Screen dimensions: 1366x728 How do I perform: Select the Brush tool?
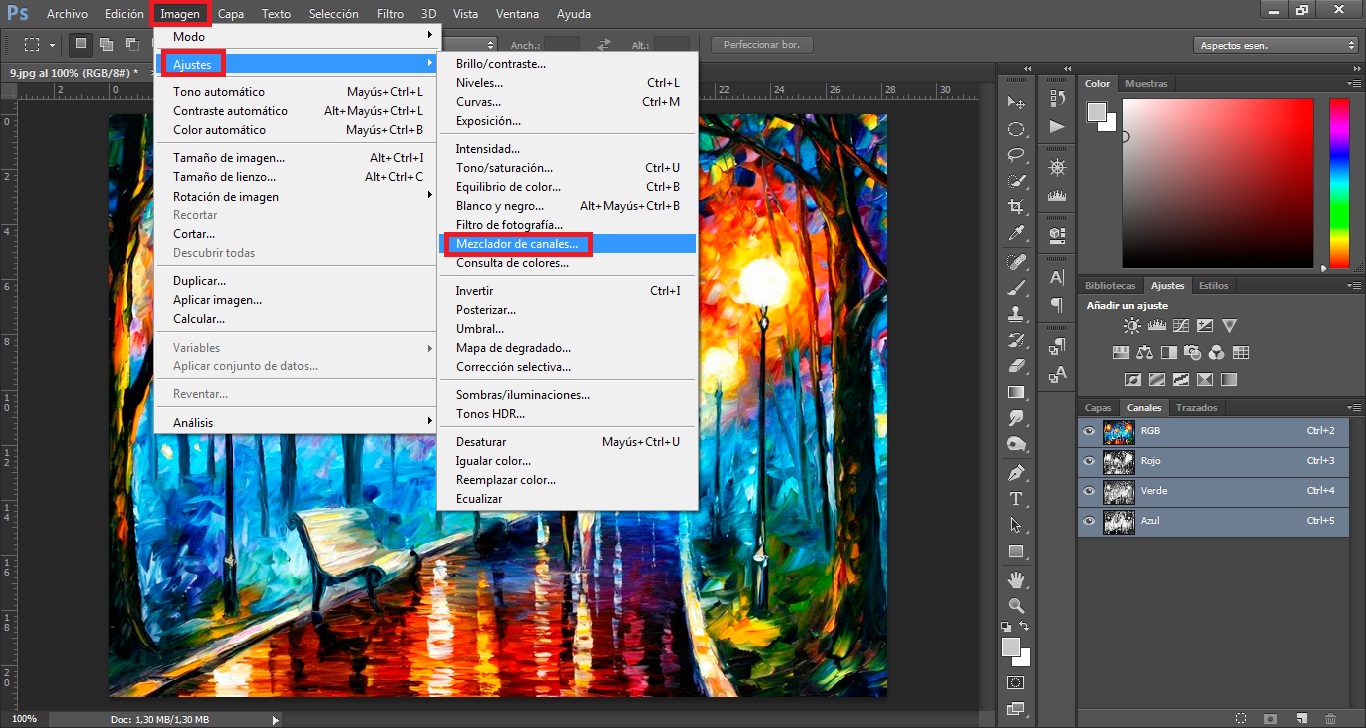[x=1016, y=288]
